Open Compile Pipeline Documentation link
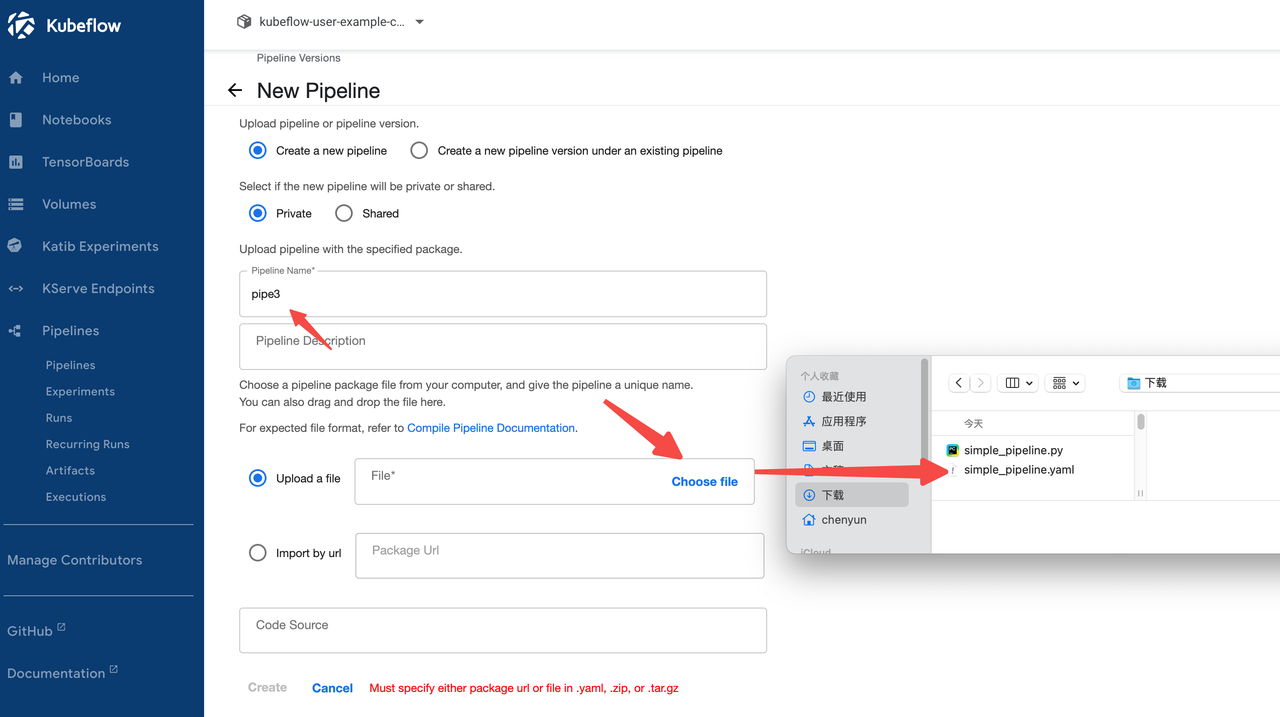 point(491,428)
